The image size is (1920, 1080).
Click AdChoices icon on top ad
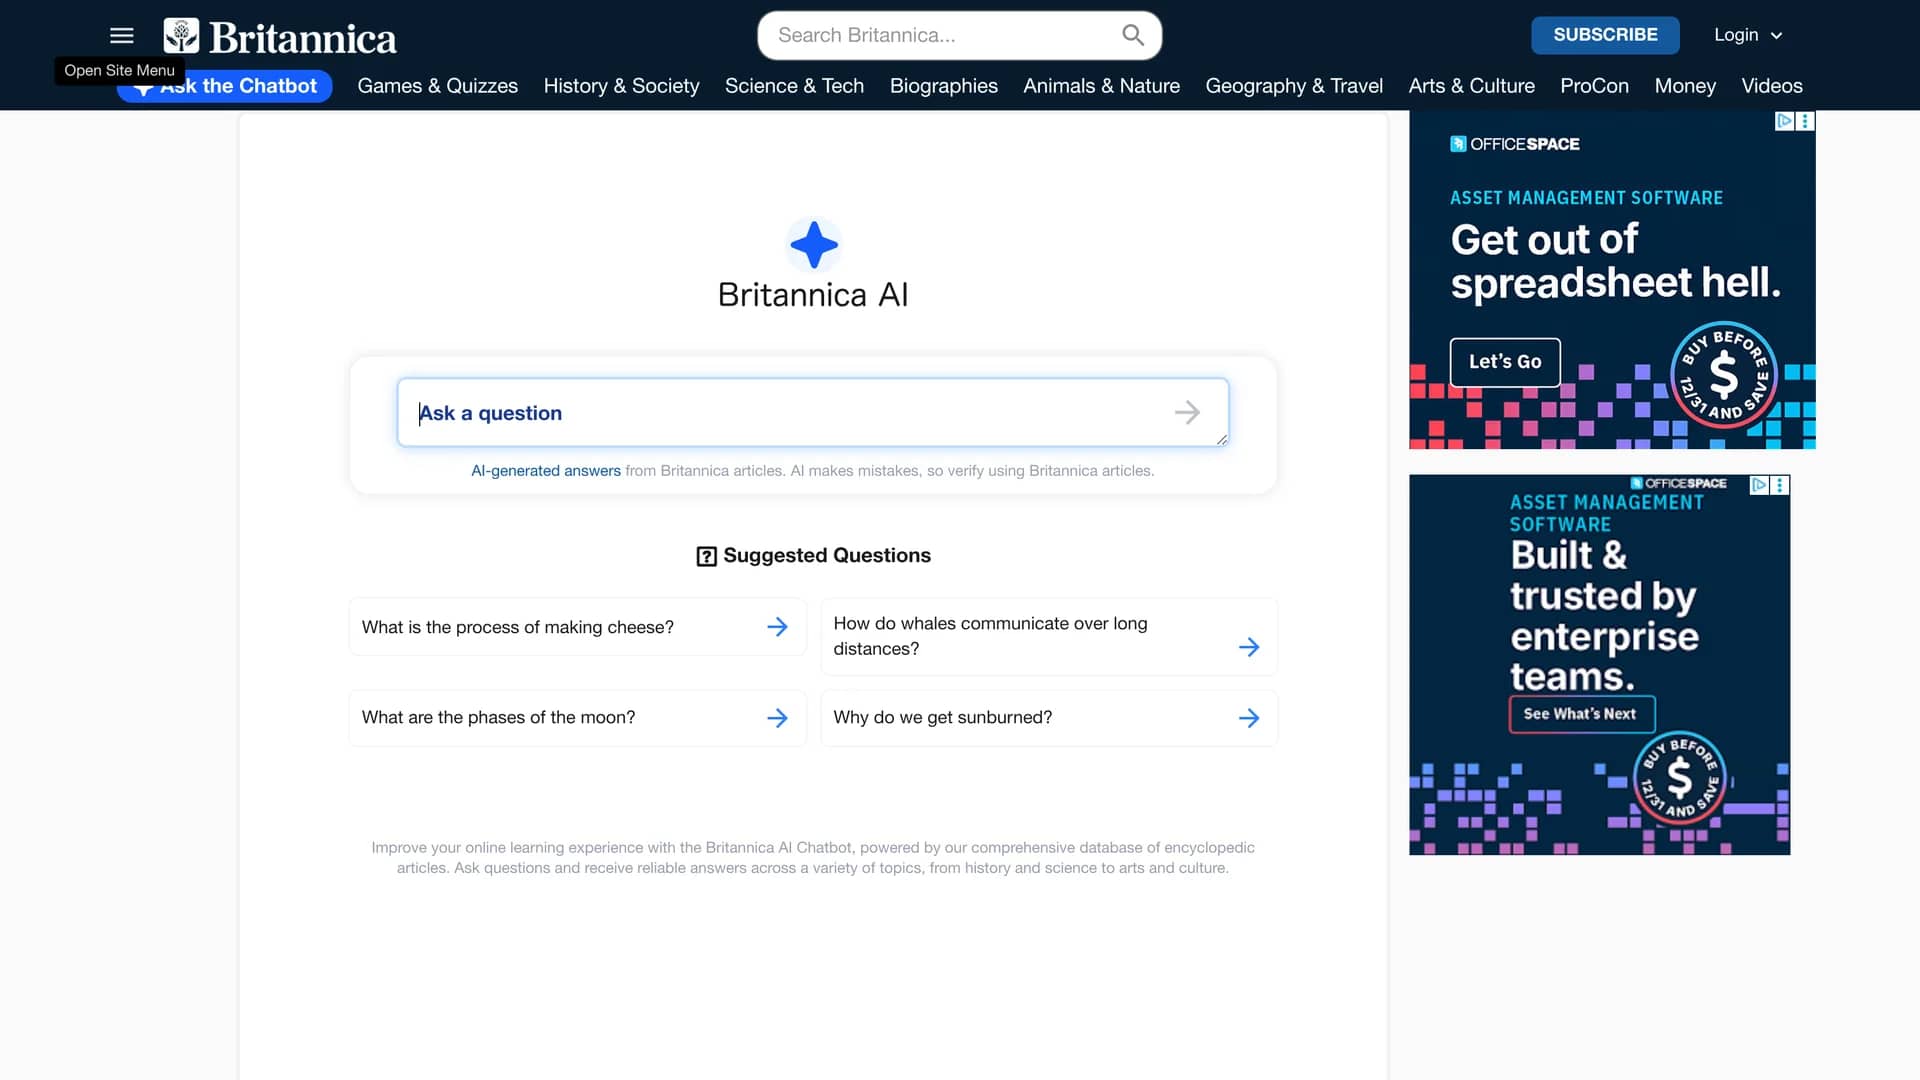point(1785,121)
